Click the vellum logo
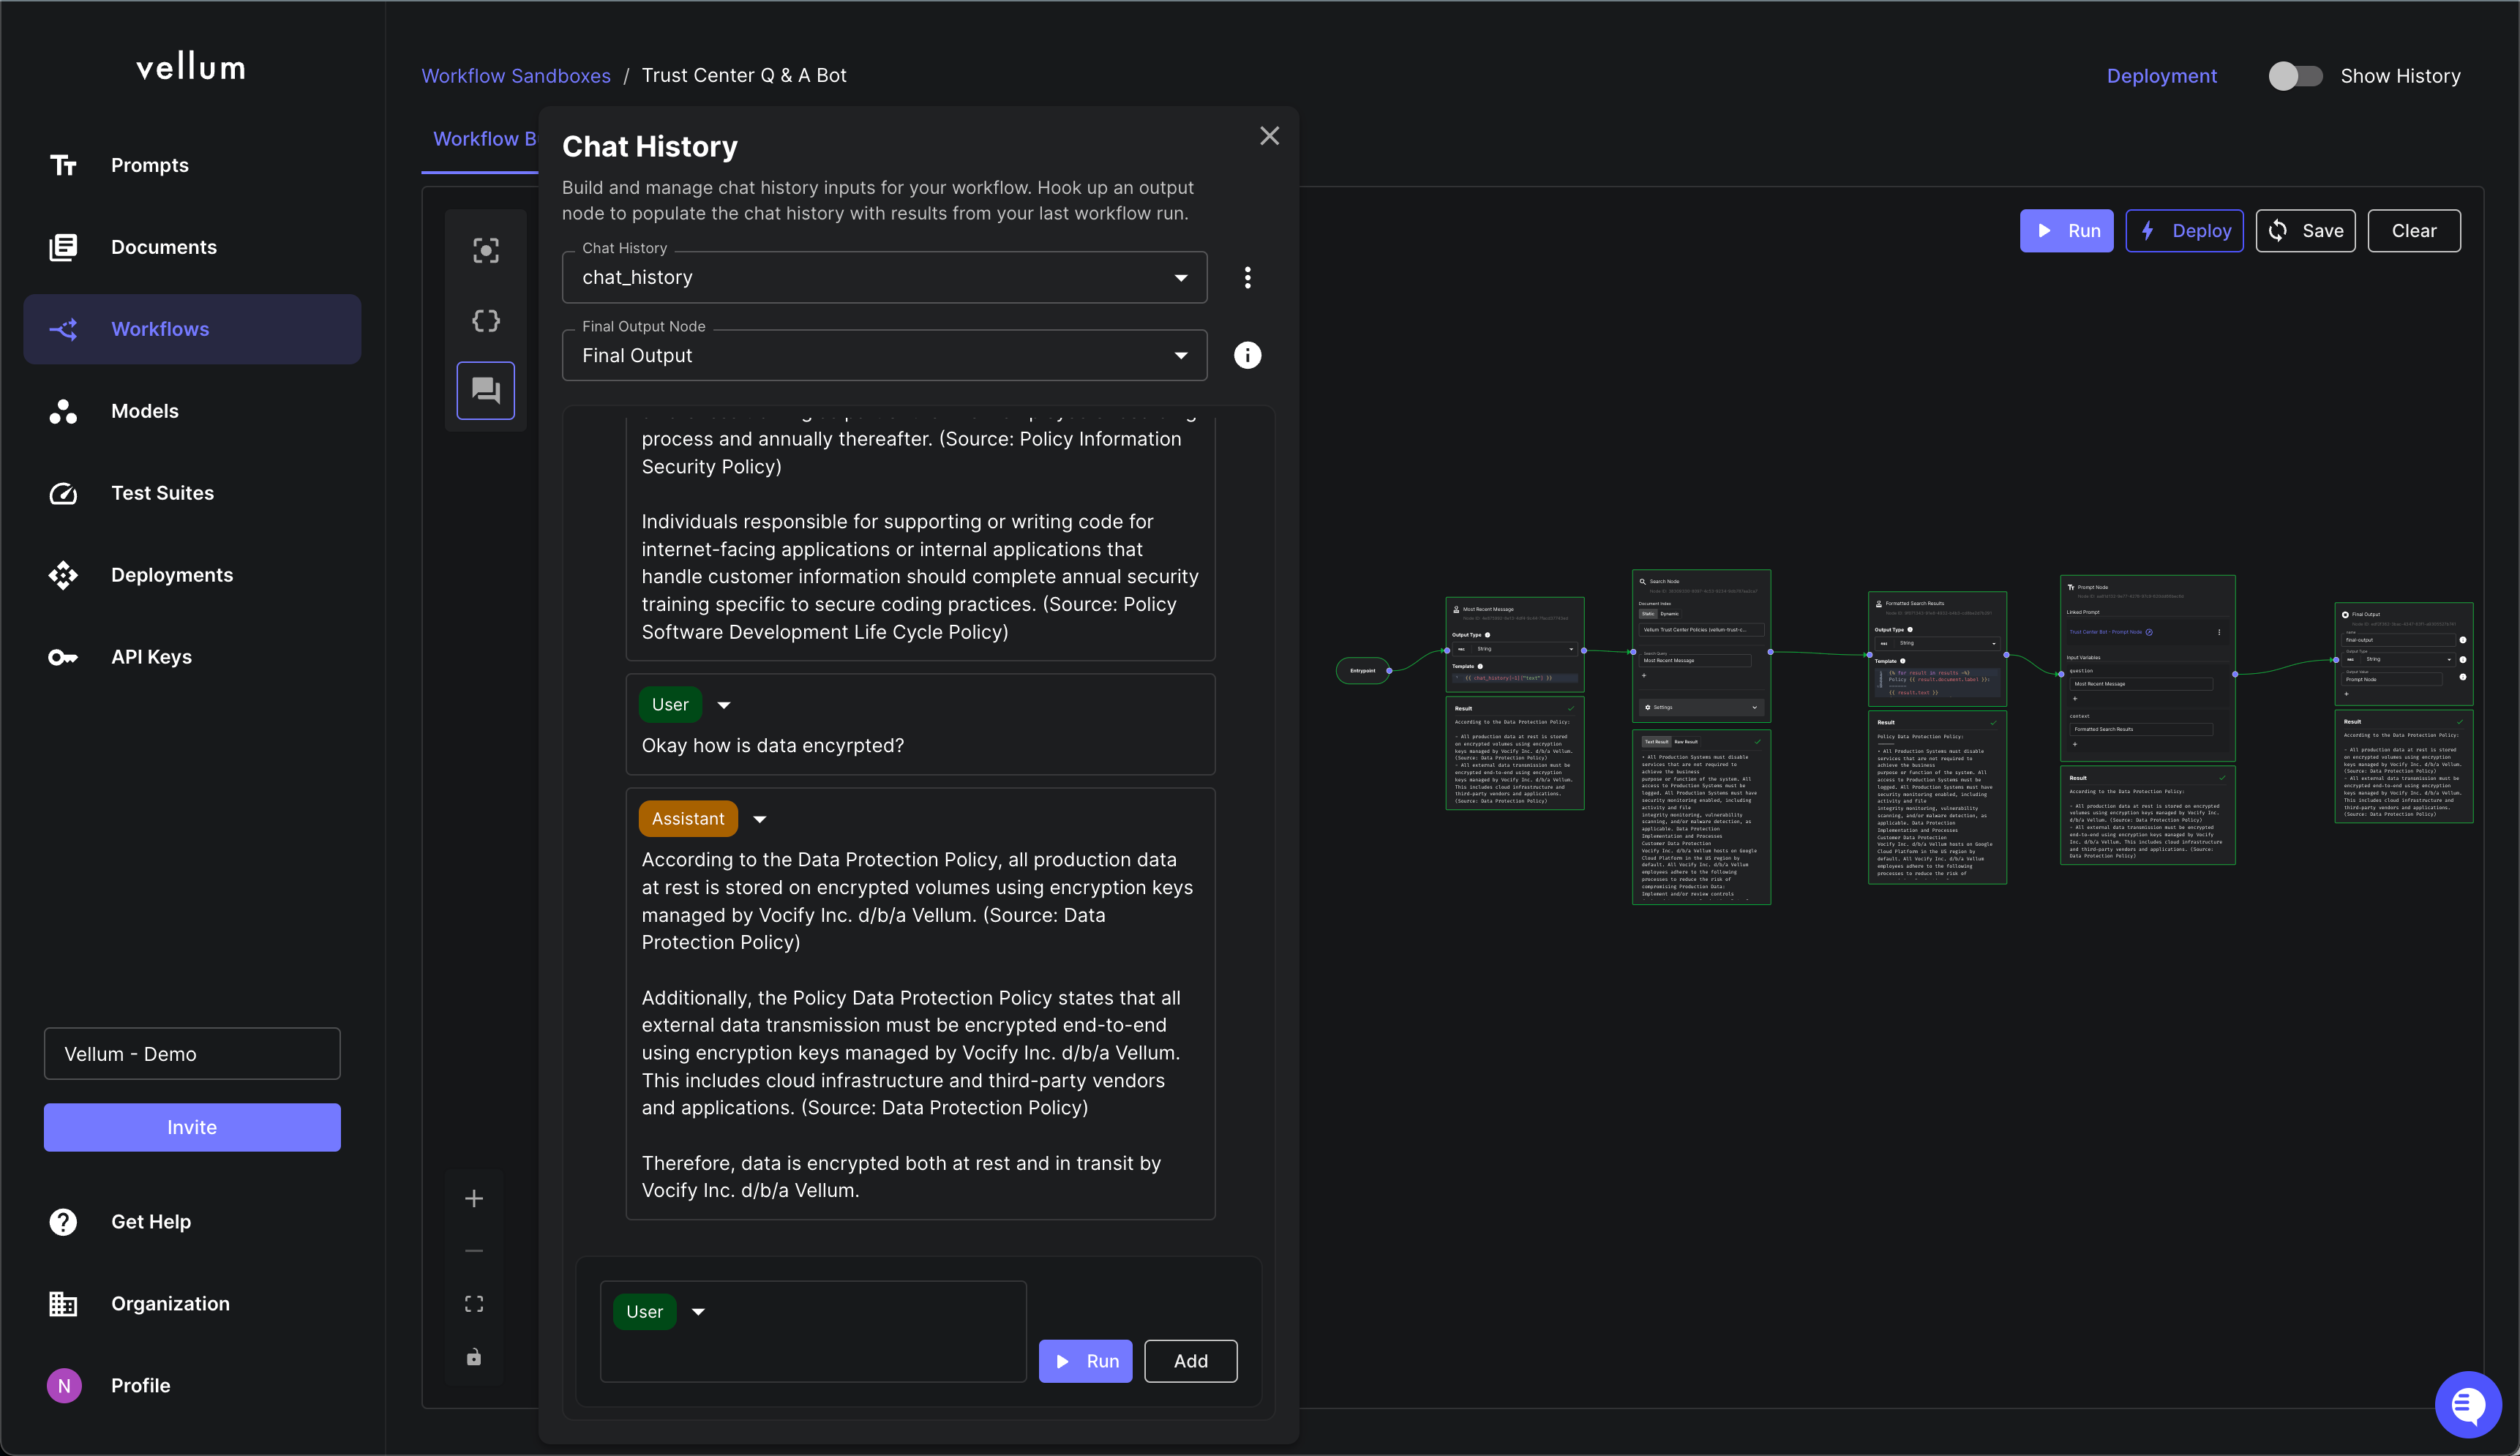Viewport: 2520px width, 1456px height. 191,67
